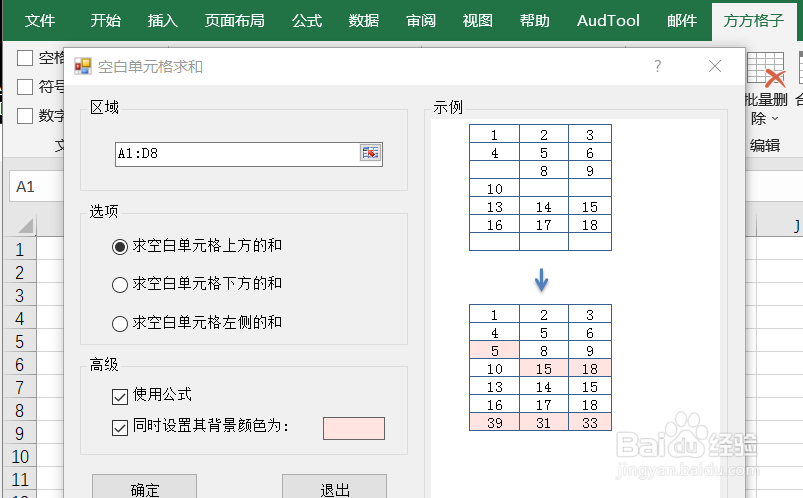Click the dialog help question mark

pos(658,66)
